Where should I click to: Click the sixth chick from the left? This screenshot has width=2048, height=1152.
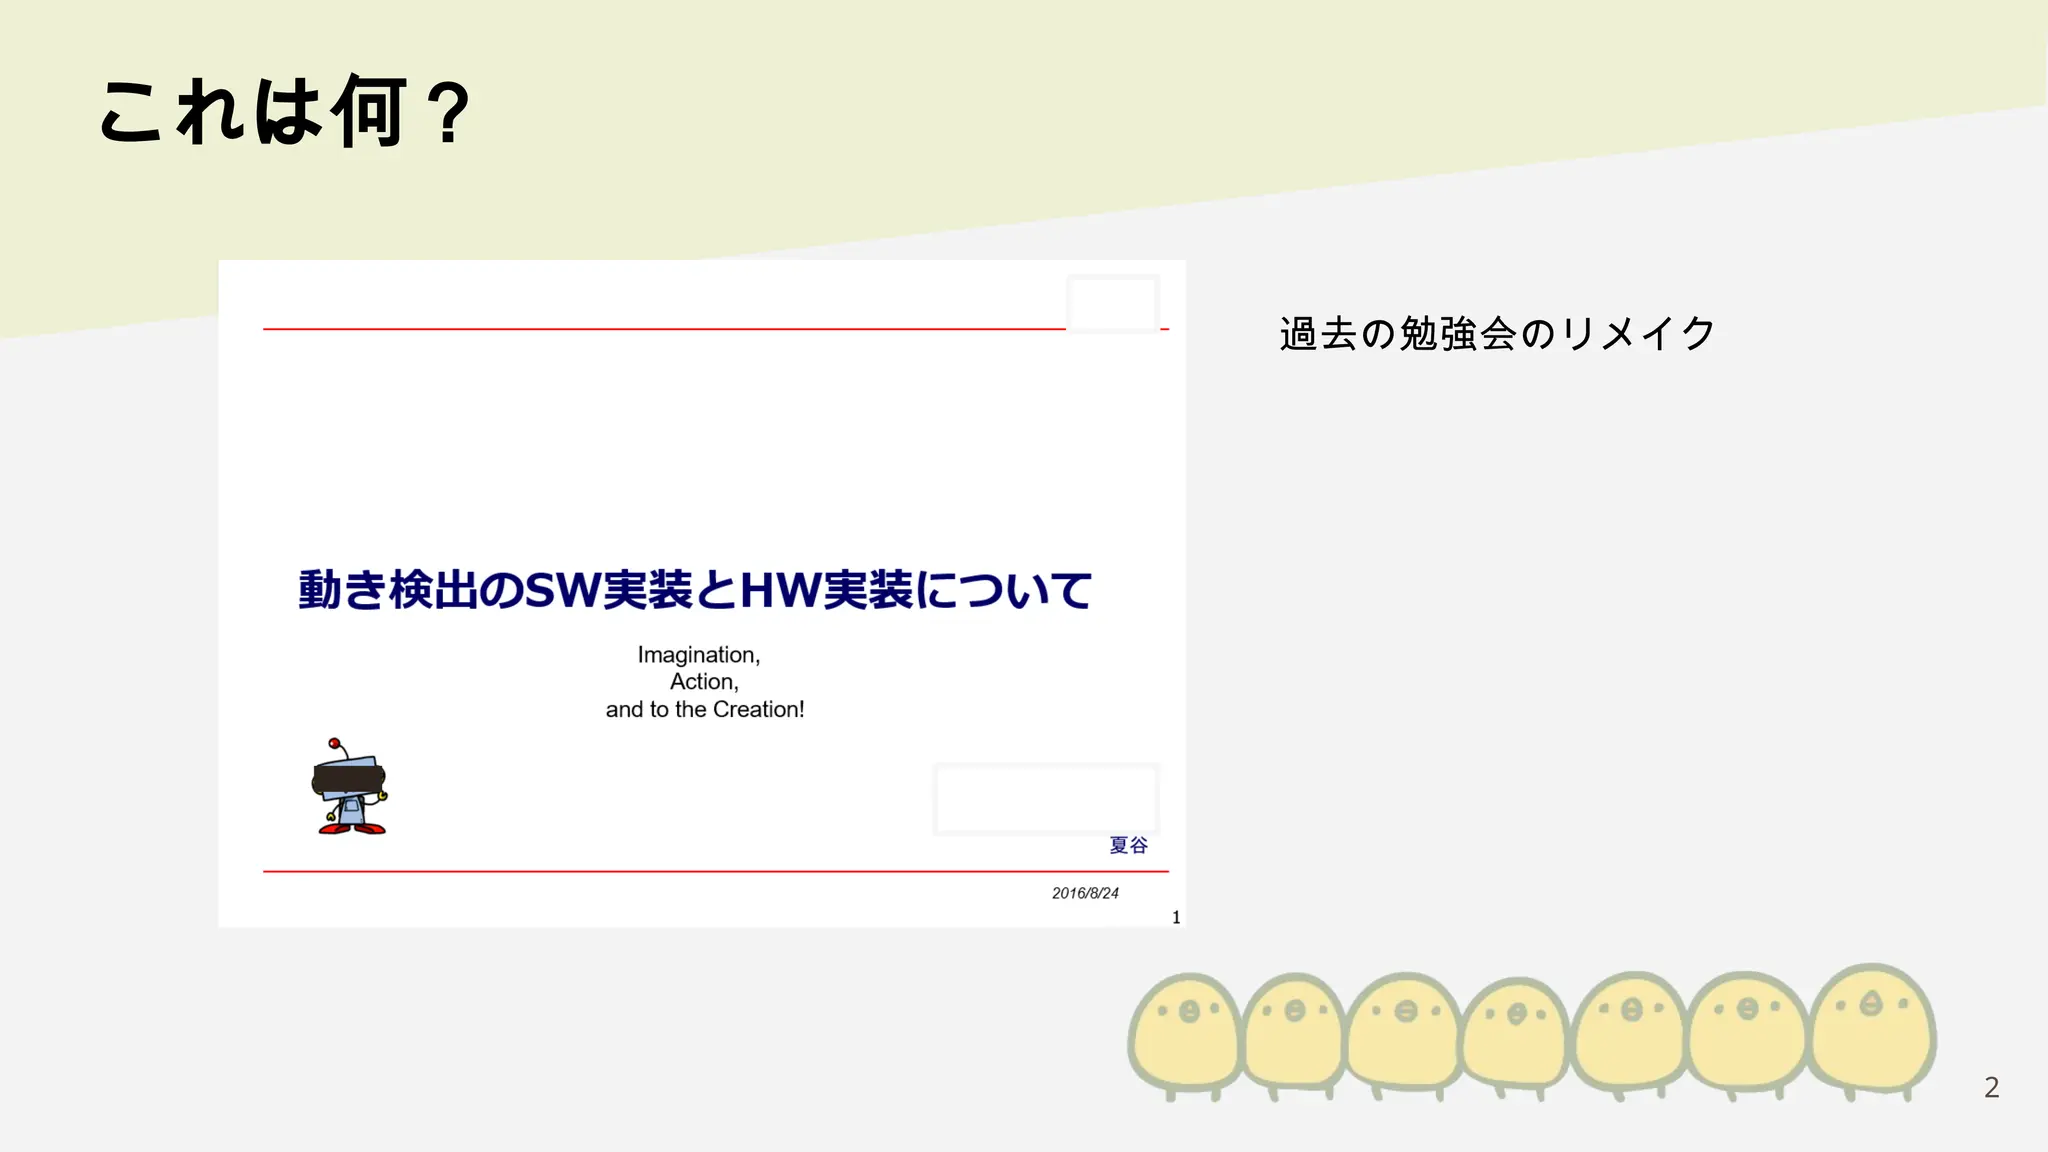point(1747,1032)
